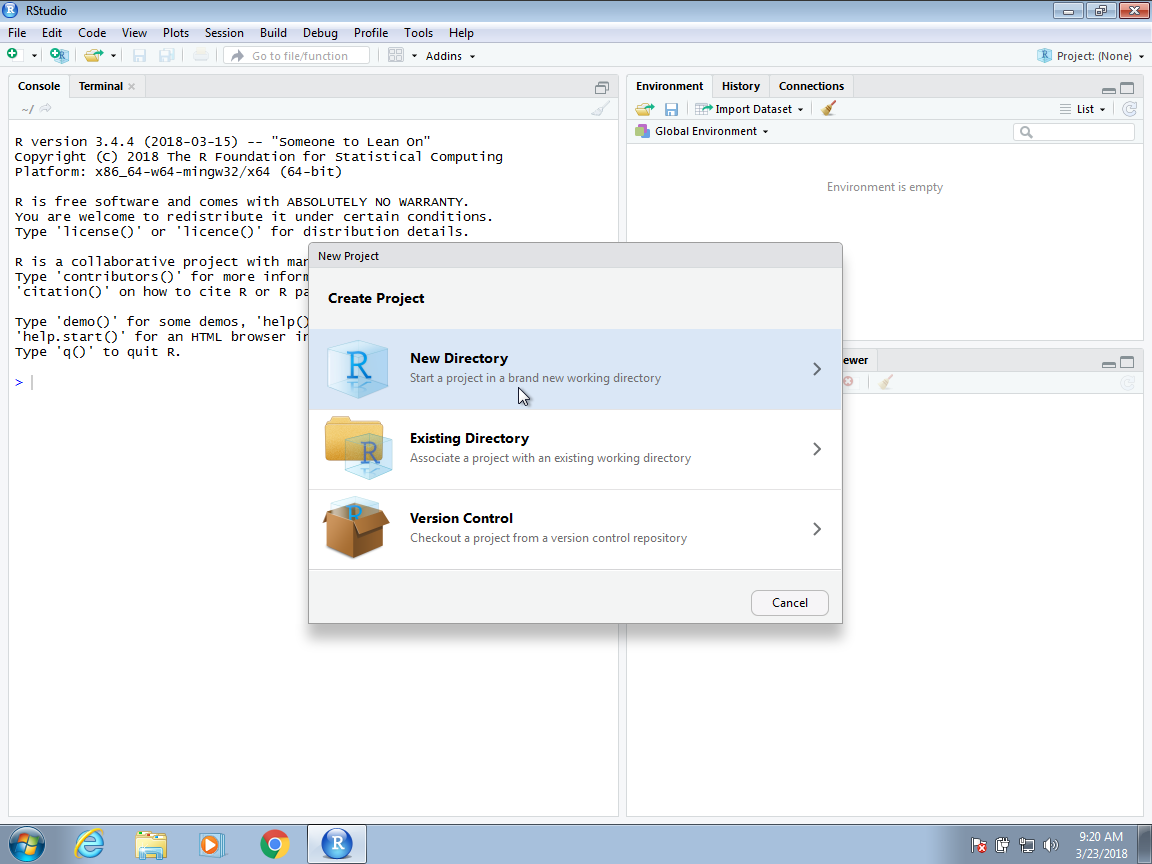
Task: Refresh the Environment pane
Action: (1129, 109)
